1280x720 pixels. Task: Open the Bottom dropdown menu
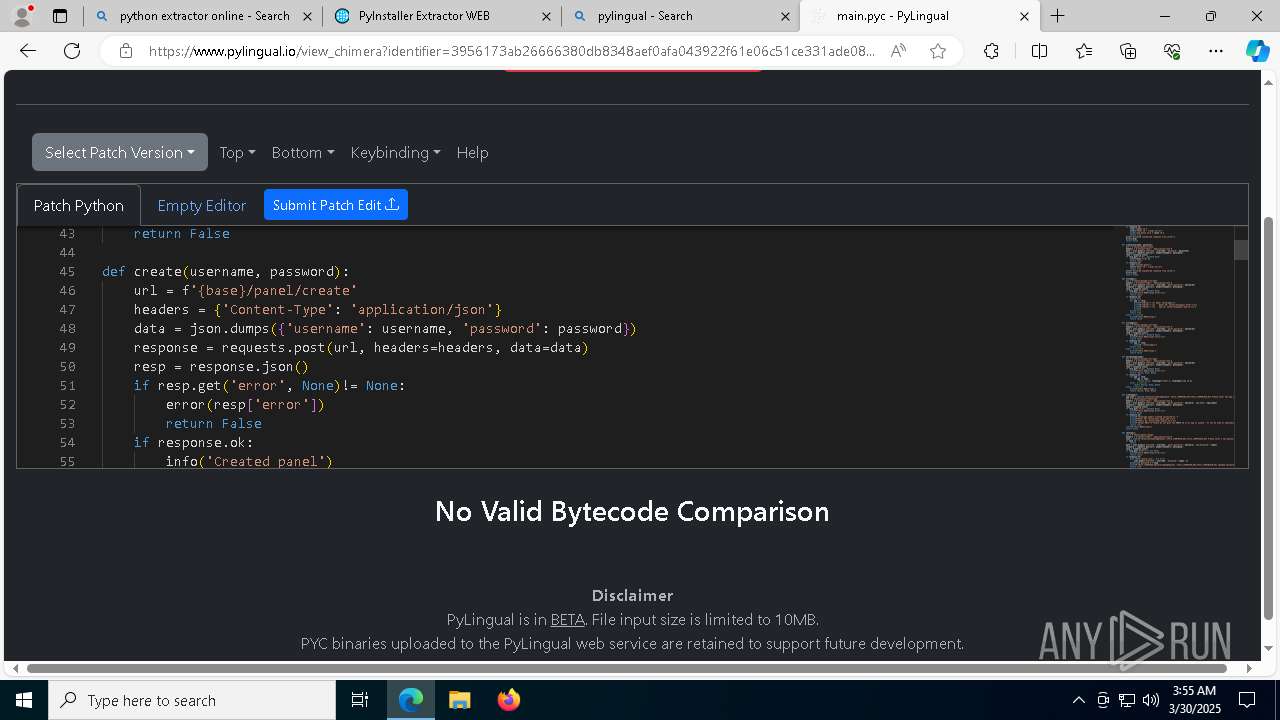click(303, 152)
